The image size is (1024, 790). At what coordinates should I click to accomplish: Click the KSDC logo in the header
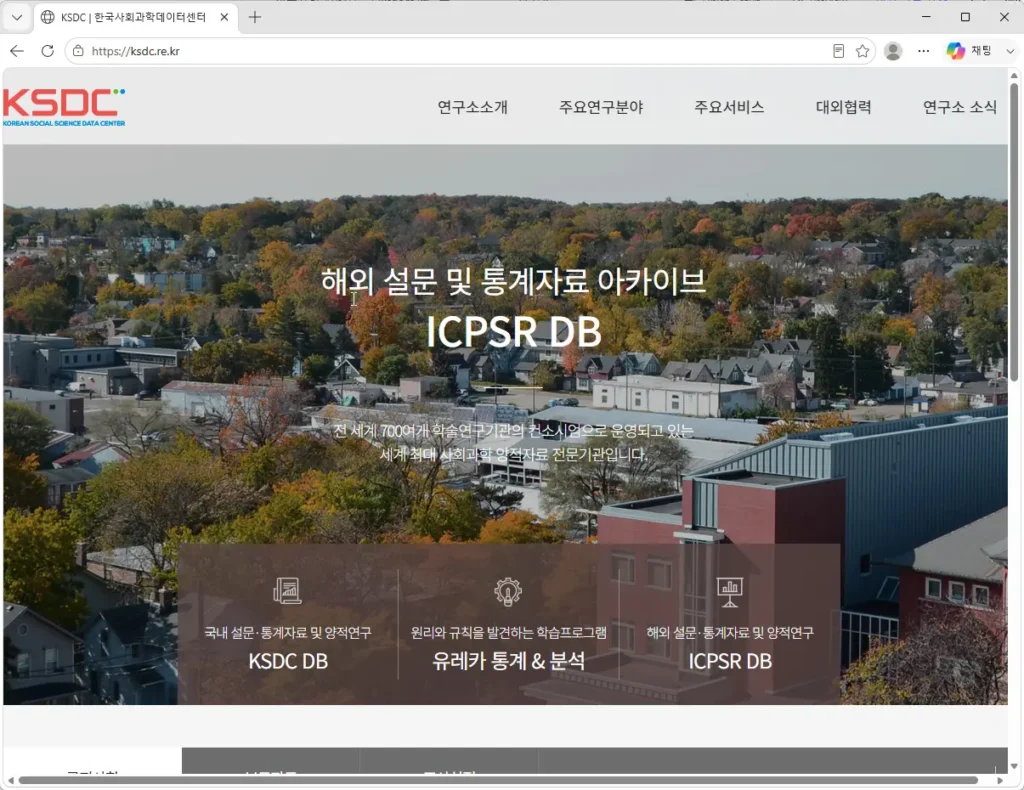pyautogui.click(x=64, y=107)
